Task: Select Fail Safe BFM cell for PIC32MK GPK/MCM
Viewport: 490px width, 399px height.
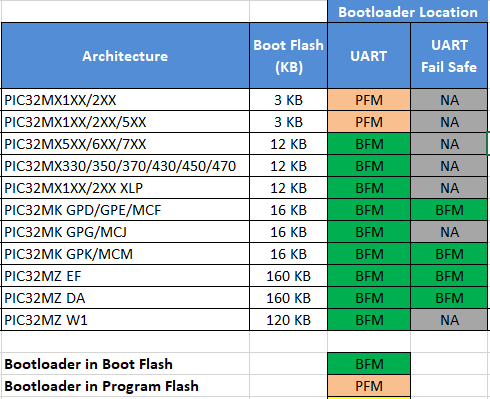Action: click(449, 254)
